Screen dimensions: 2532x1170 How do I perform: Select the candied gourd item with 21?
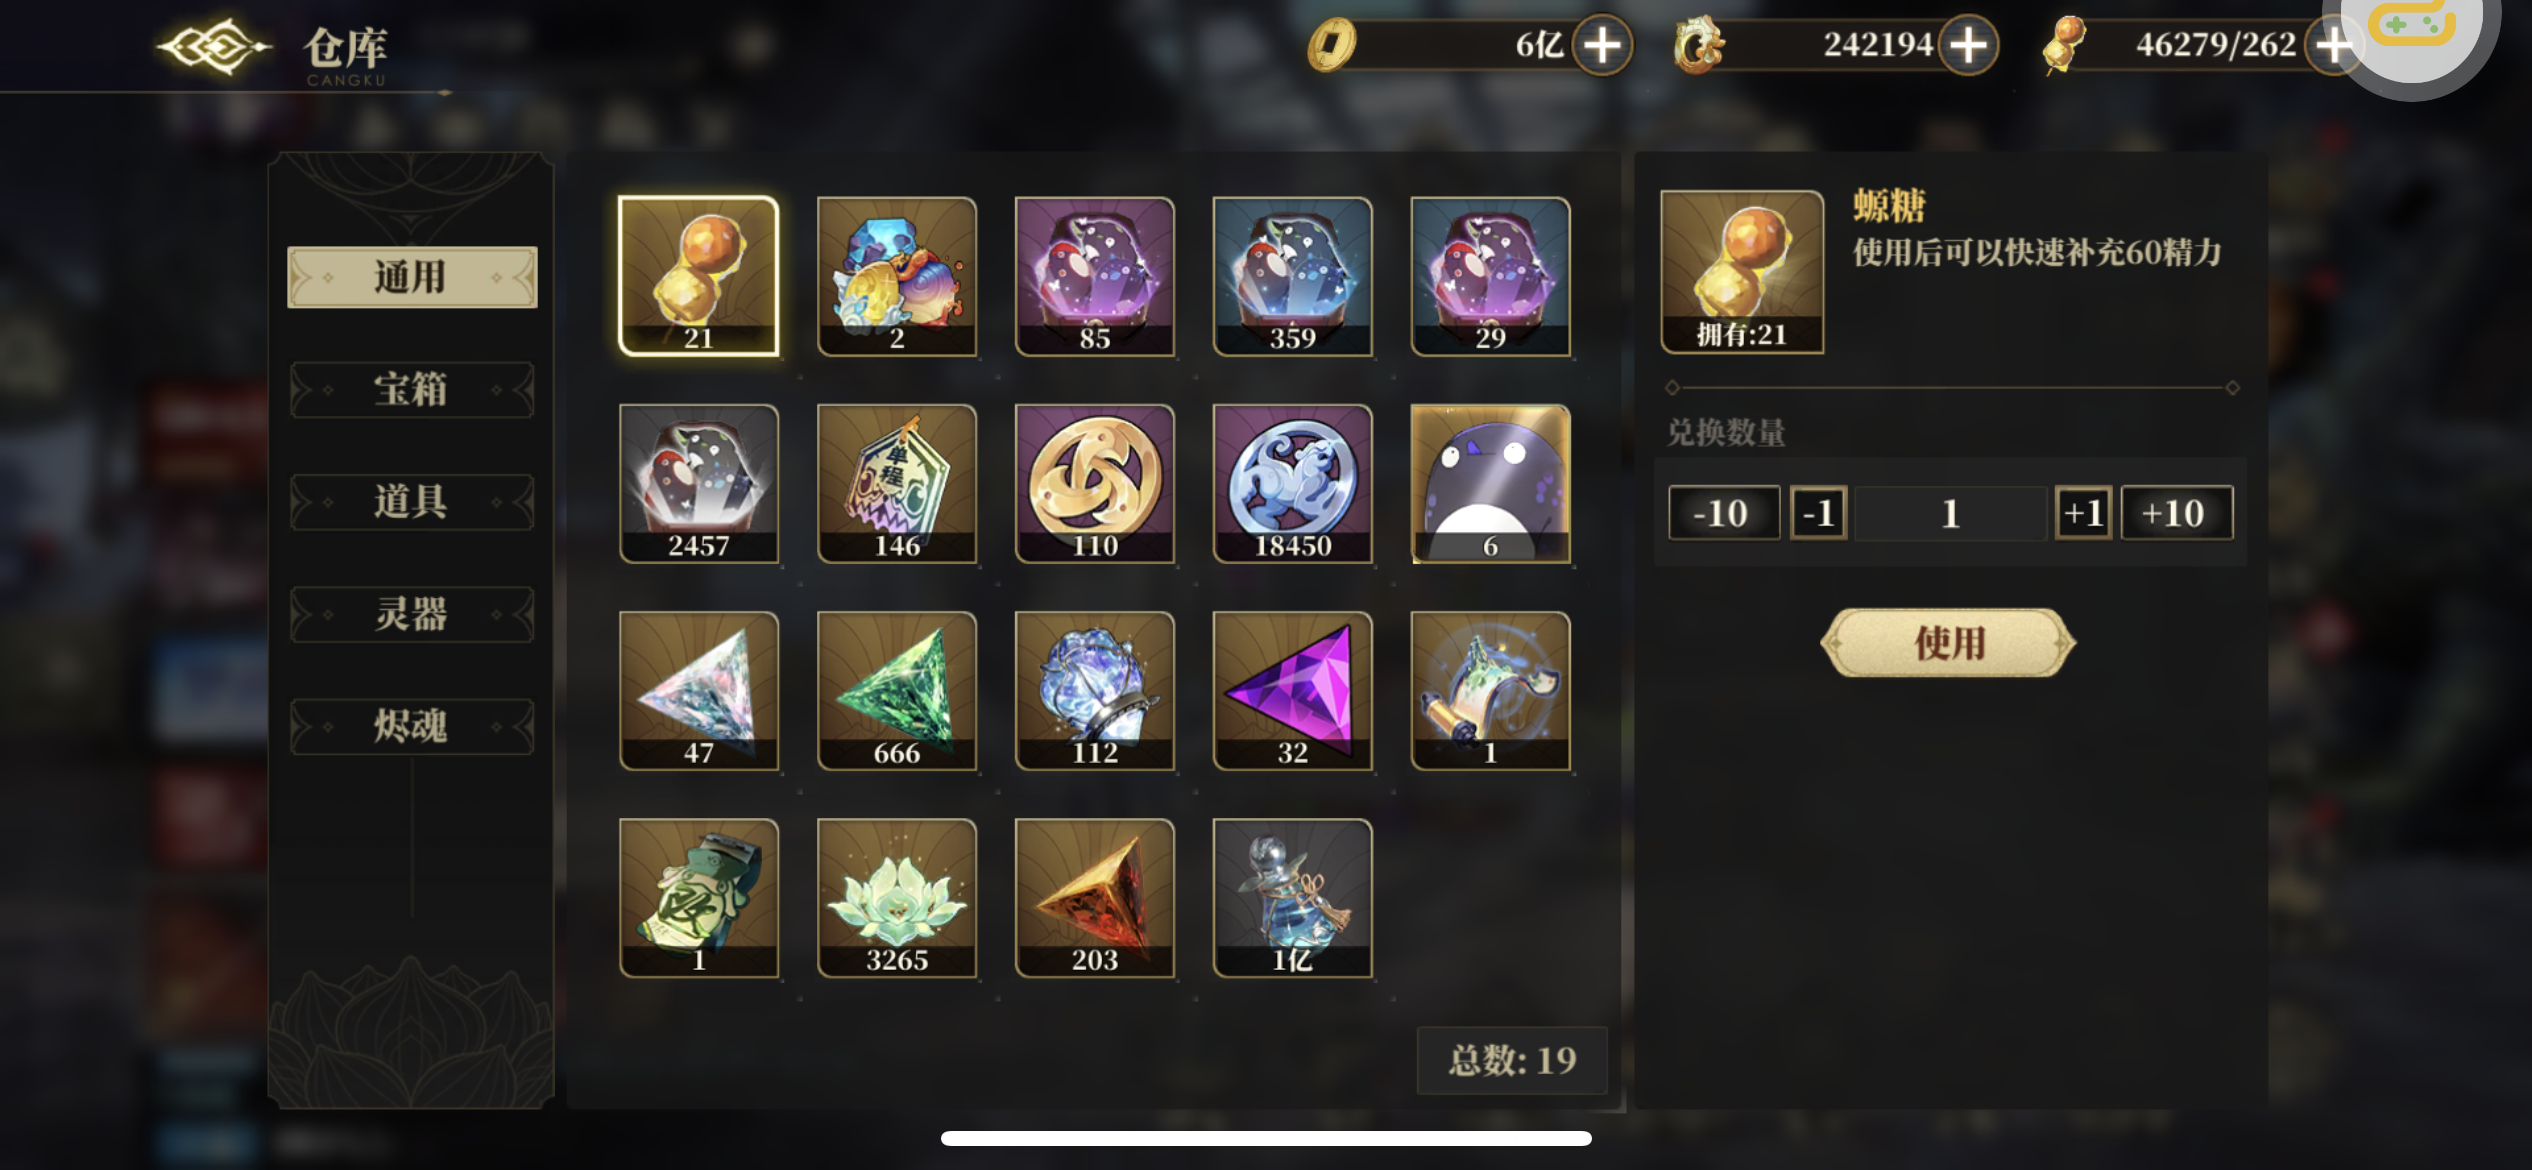(x=698, y=276)
